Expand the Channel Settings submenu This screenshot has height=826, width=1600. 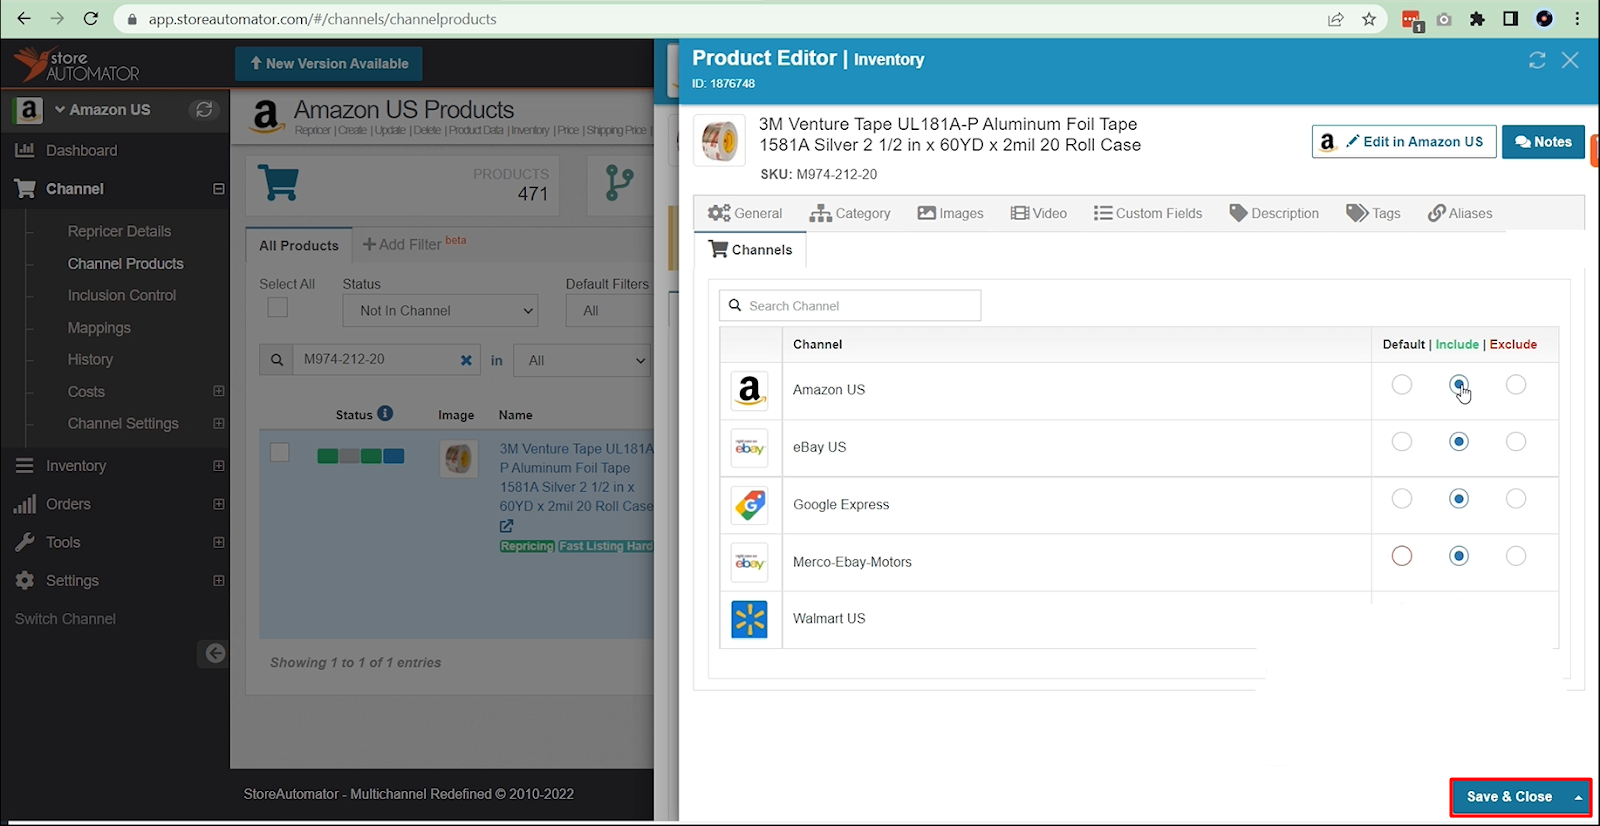pyautogui.click(x=219, y=423)
